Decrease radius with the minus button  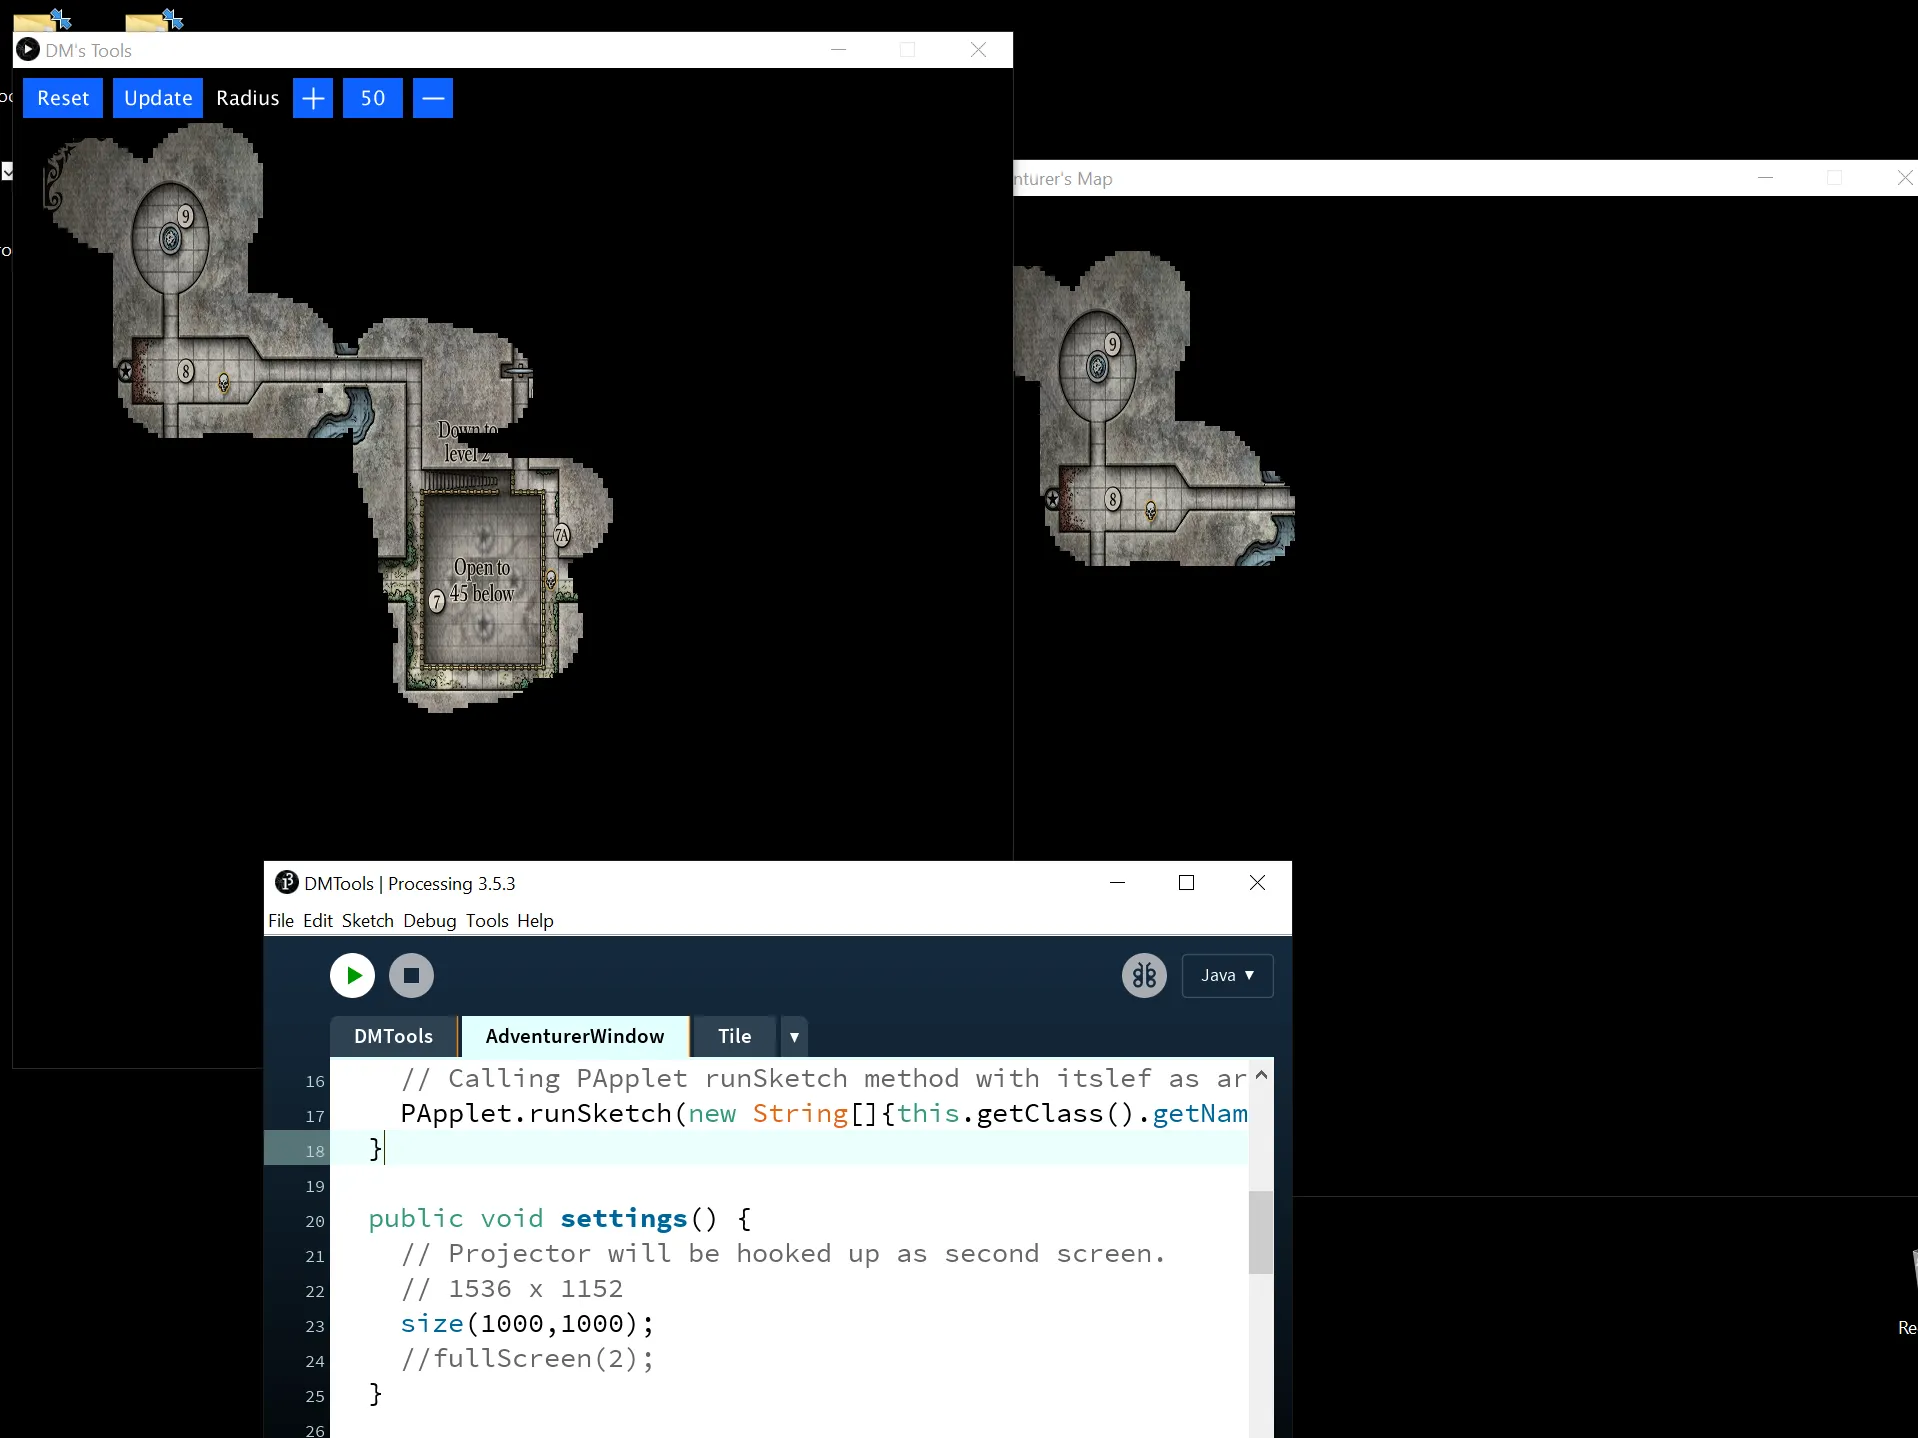point(433,98)
